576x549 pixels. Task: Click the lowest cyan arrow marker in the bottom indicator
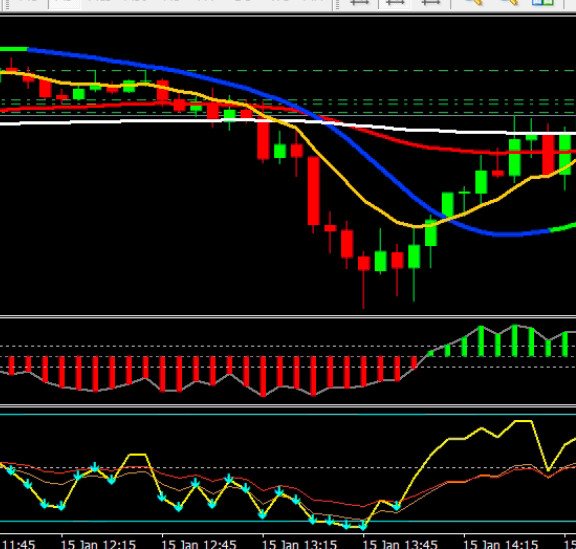coord(363,526)
